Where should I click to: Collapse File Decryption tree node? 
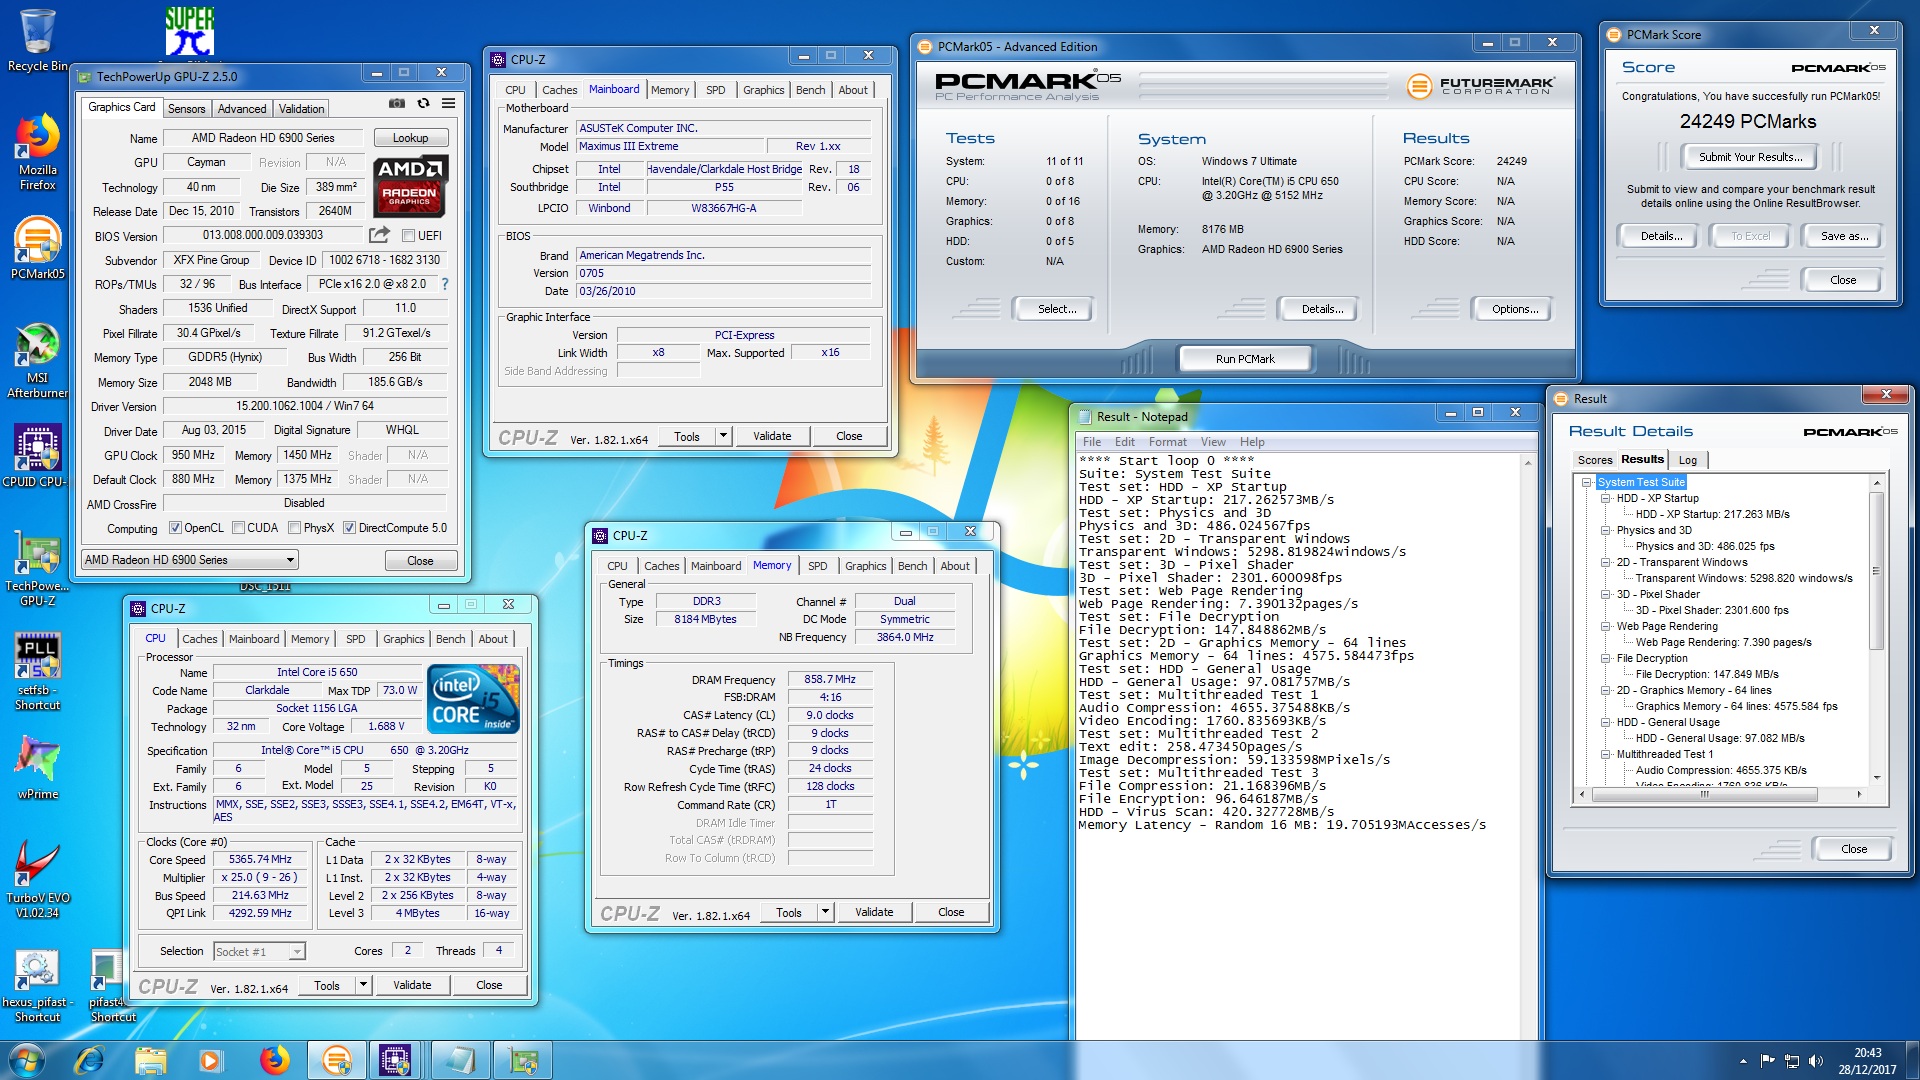pyautogui.click(x=1605, y=658)
